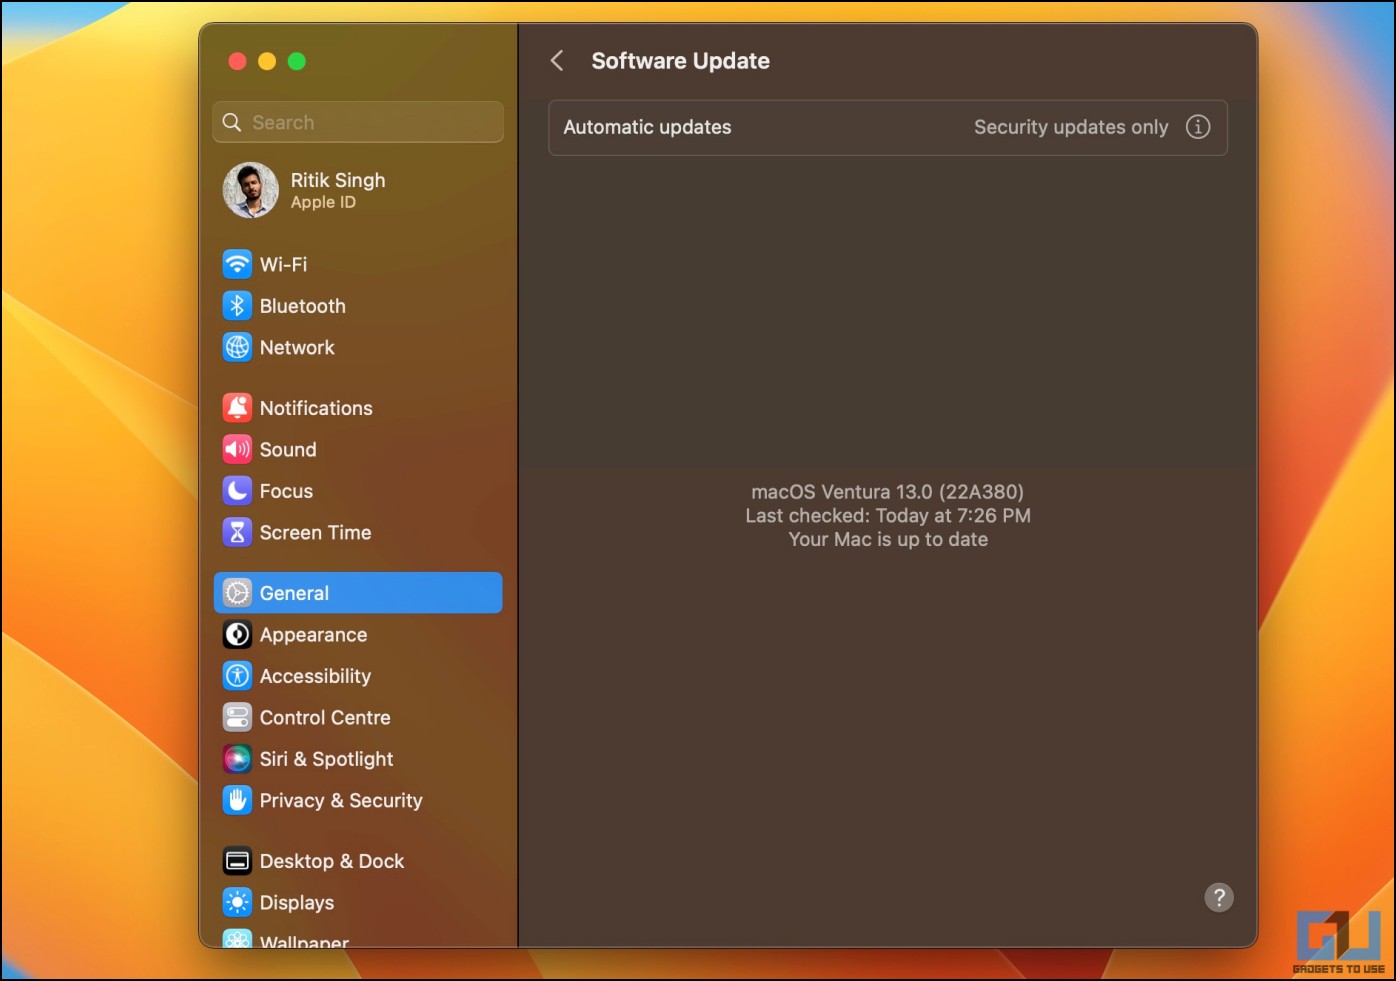Image resolution: width=1396 pixels, height=981 pixels.
Task: Open help with question mark button
Action: (x=1219, y=897)
